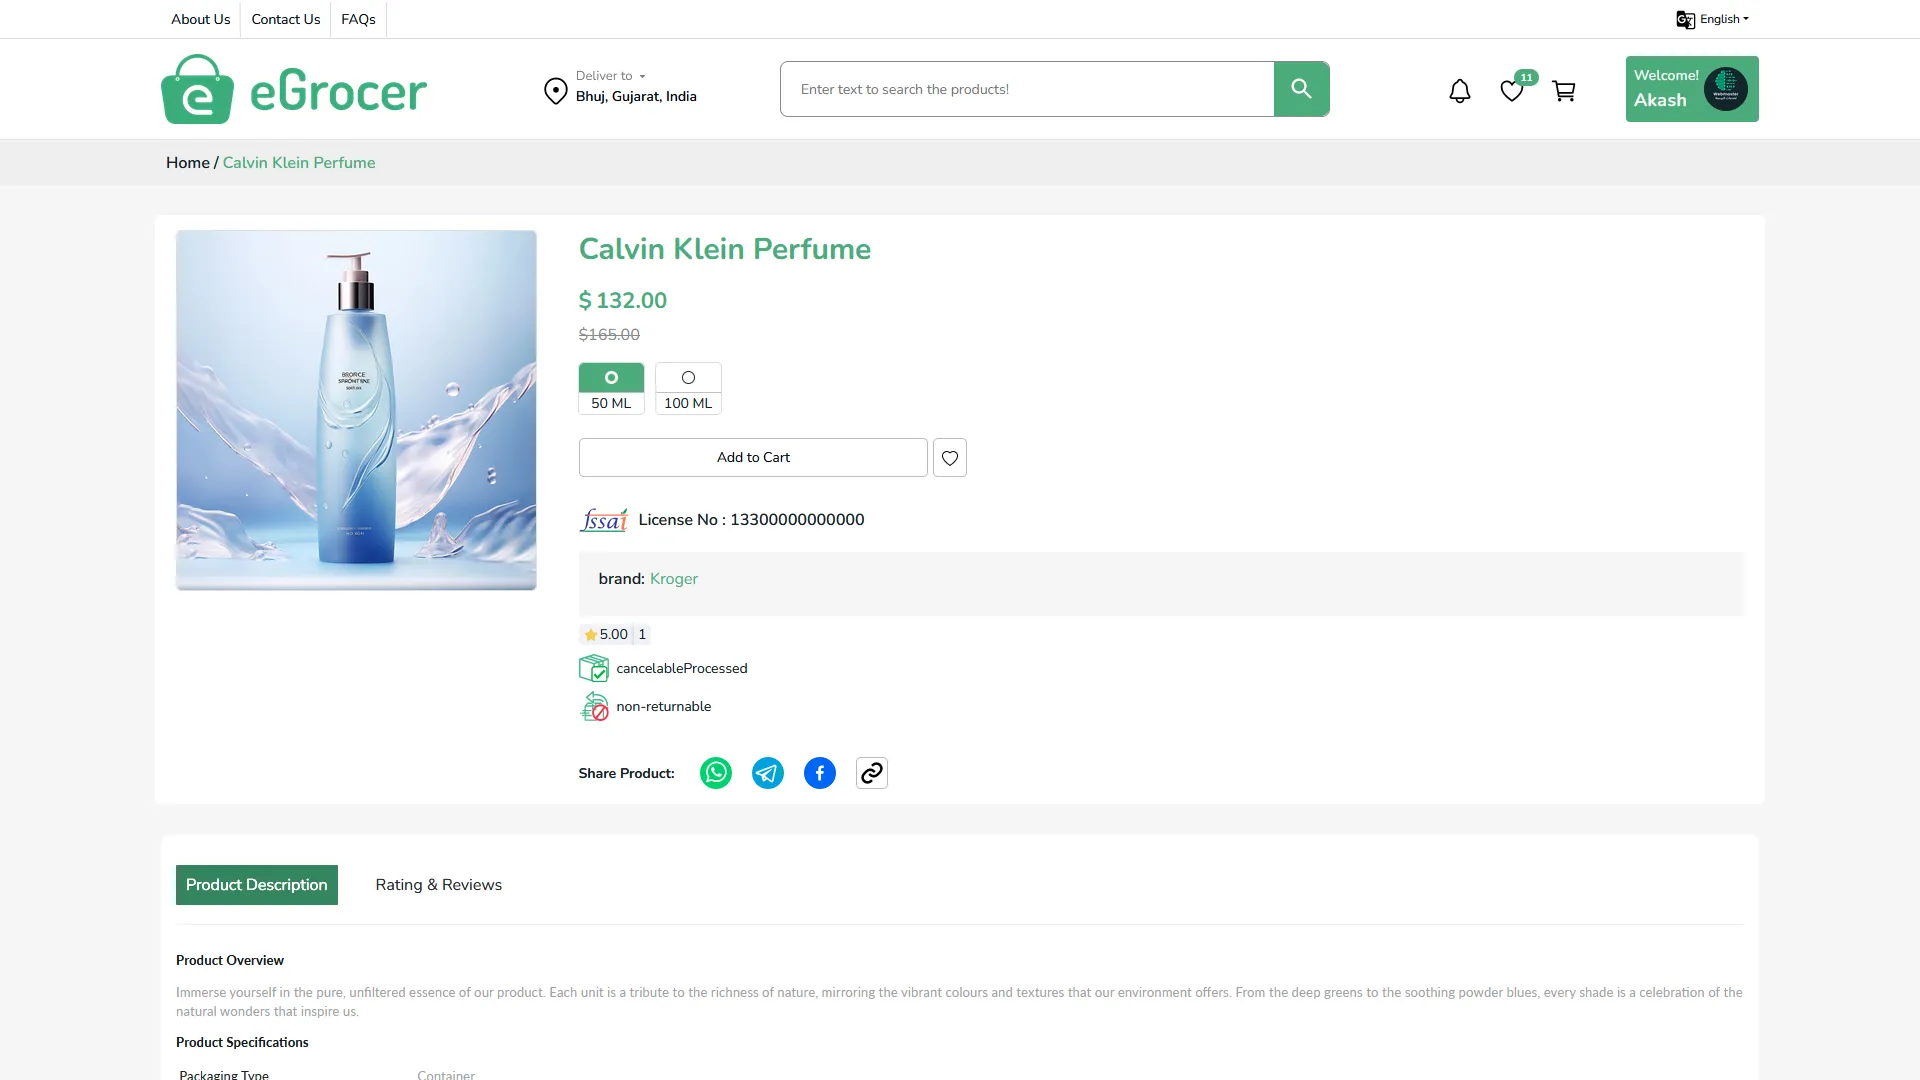This screenshot has height=1080, width=1920.
Task: Click Bhuj, Gujarat, India location text
Action: point(636,97)
